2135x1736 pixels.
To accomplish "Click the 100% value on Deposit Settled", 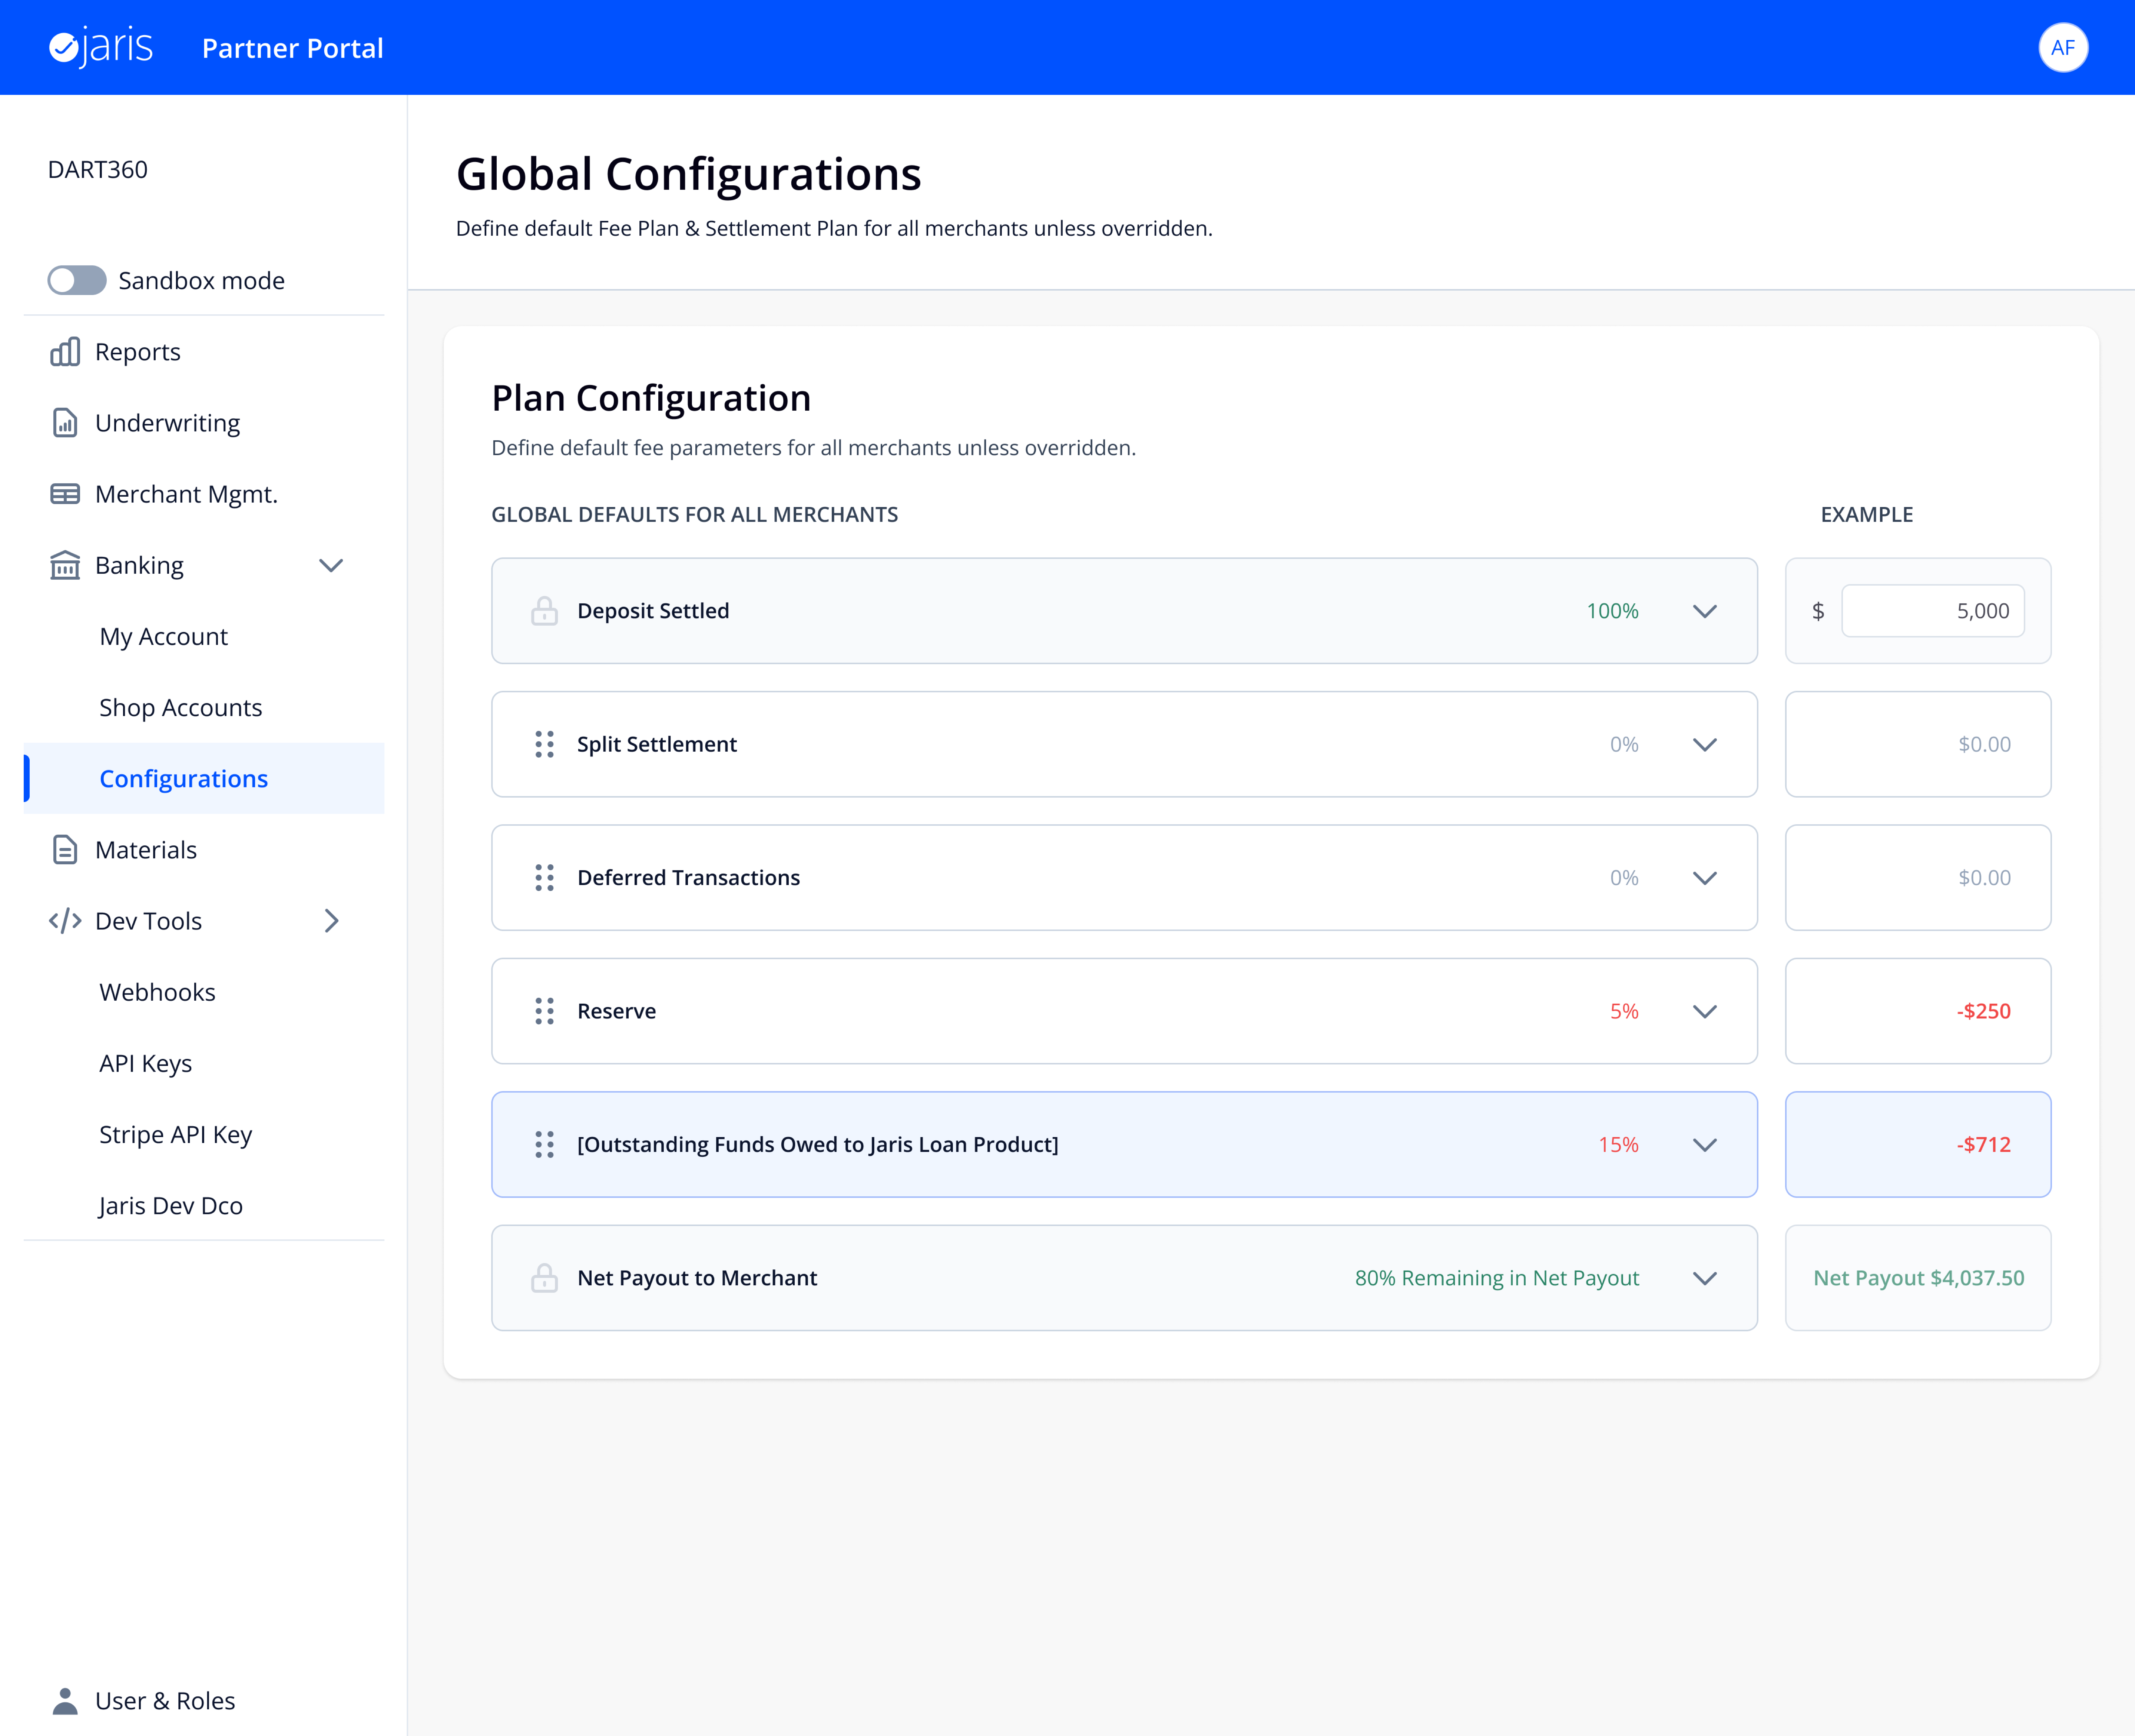I will tap(1612, 611).
